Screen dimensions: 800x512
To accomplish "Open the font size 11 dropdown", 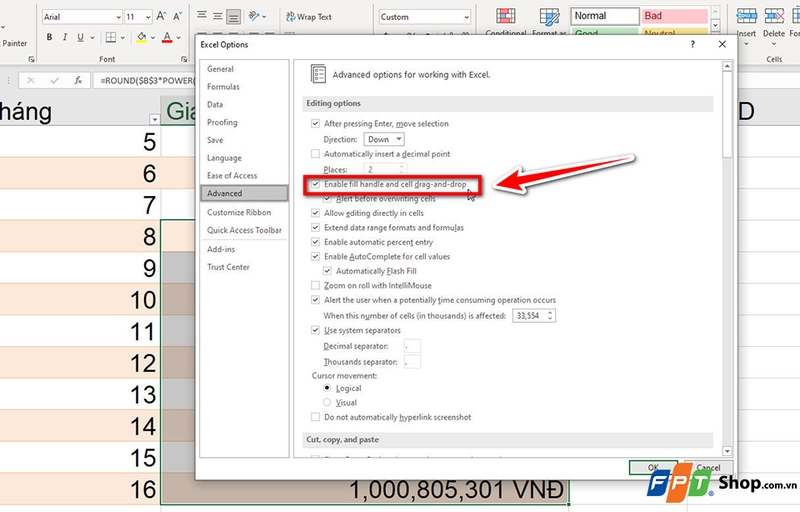I will (148, 17).
